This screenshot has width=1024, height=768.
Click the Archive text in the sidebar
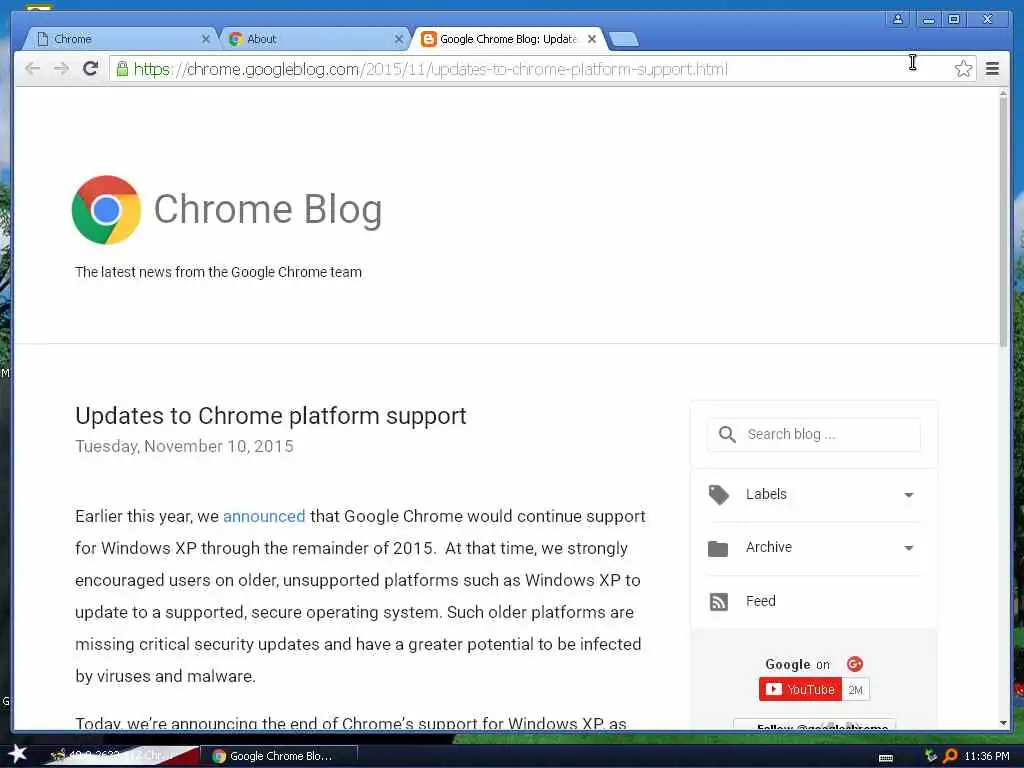tap(769, 547)
